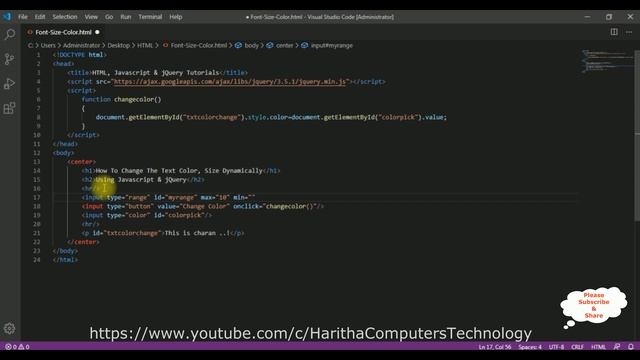Open the Help menu
The image size is (640, 360).
pos(176,17)
